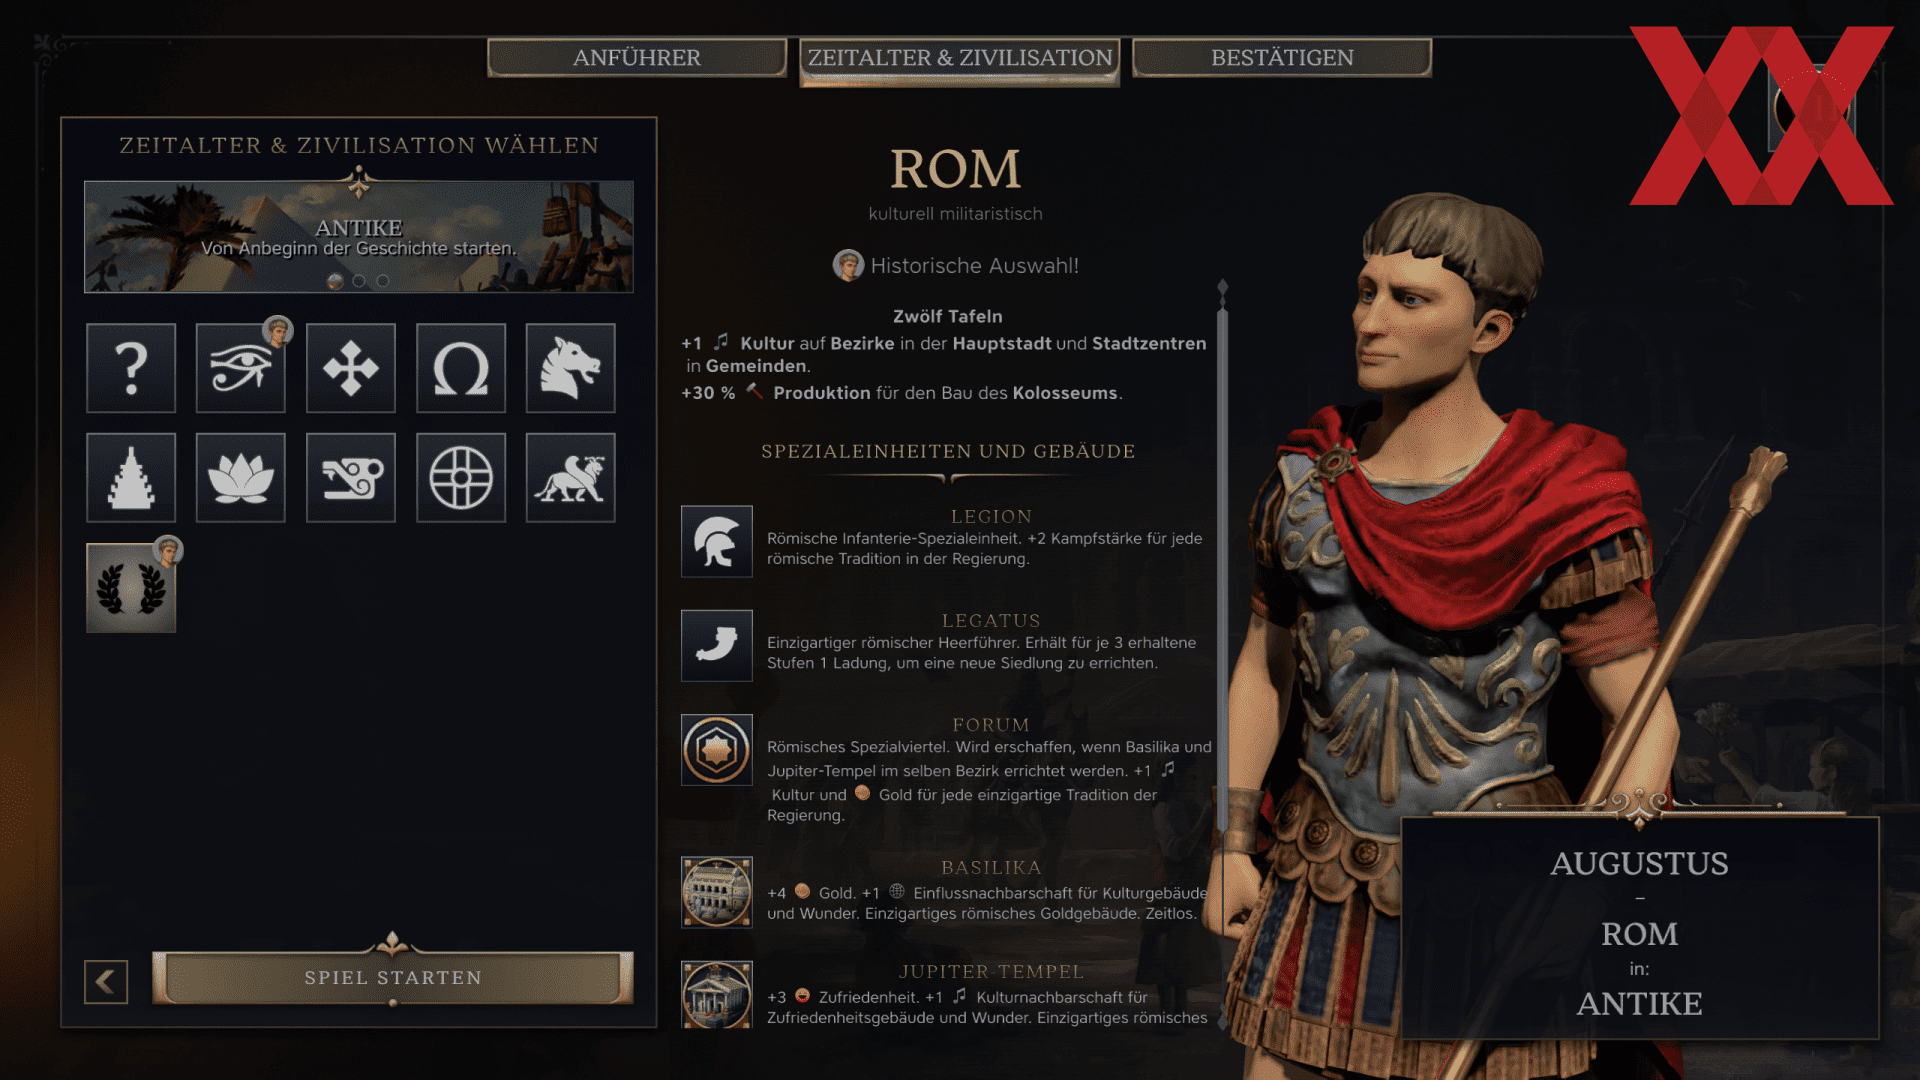Click the Antike age banner thumbnail
The image size is (1920, 1080).
tap(359, 237)
